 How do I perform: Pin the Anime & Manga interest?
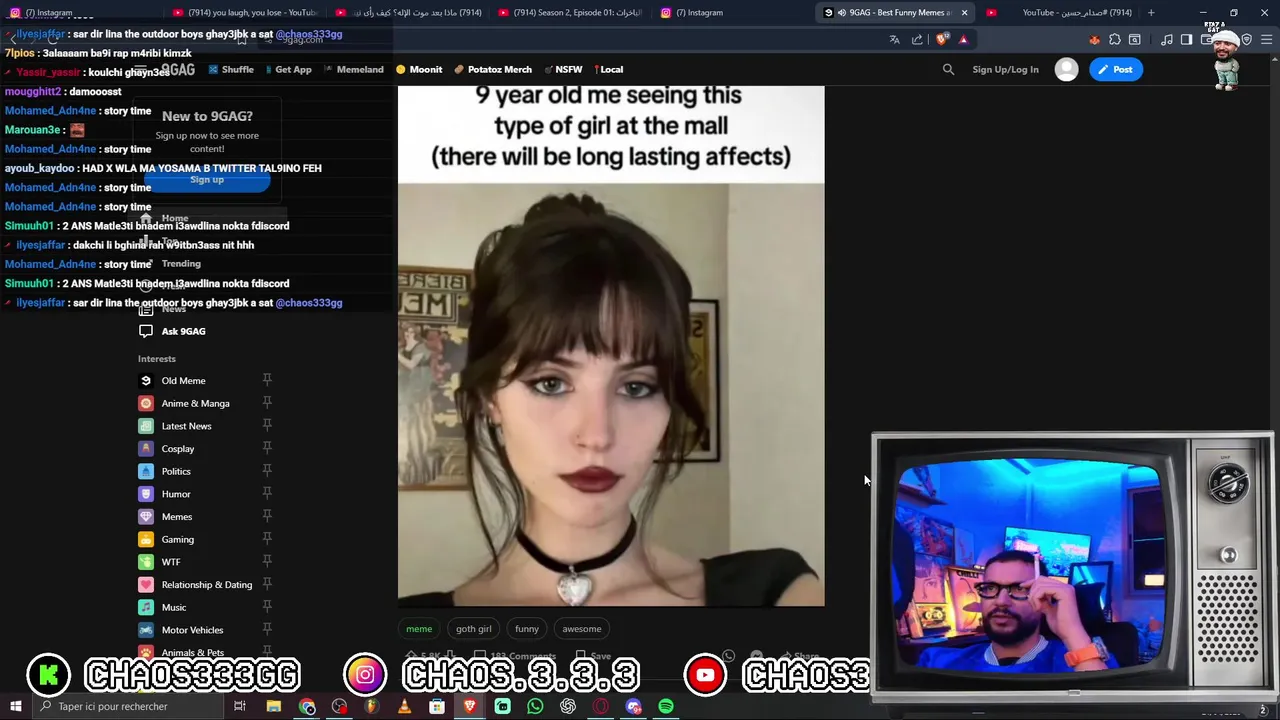(x=267, y=403)
